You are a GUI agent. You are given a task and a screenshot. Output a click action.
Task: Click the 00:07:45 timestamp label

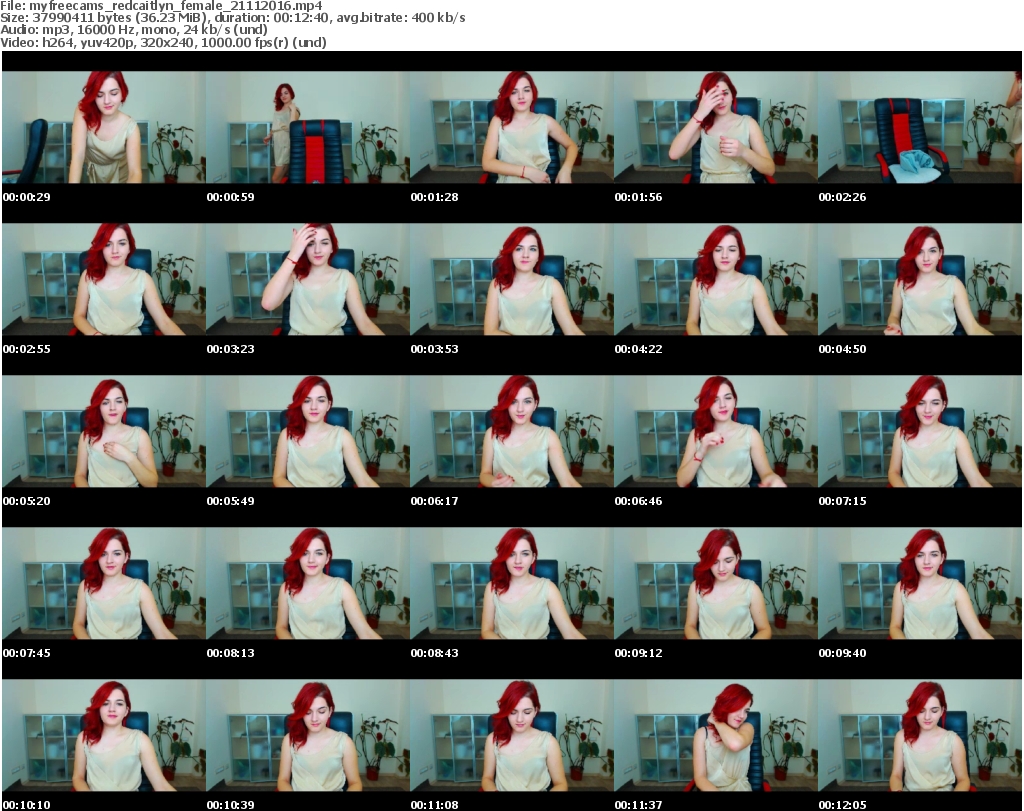click(x=27, y=653)
